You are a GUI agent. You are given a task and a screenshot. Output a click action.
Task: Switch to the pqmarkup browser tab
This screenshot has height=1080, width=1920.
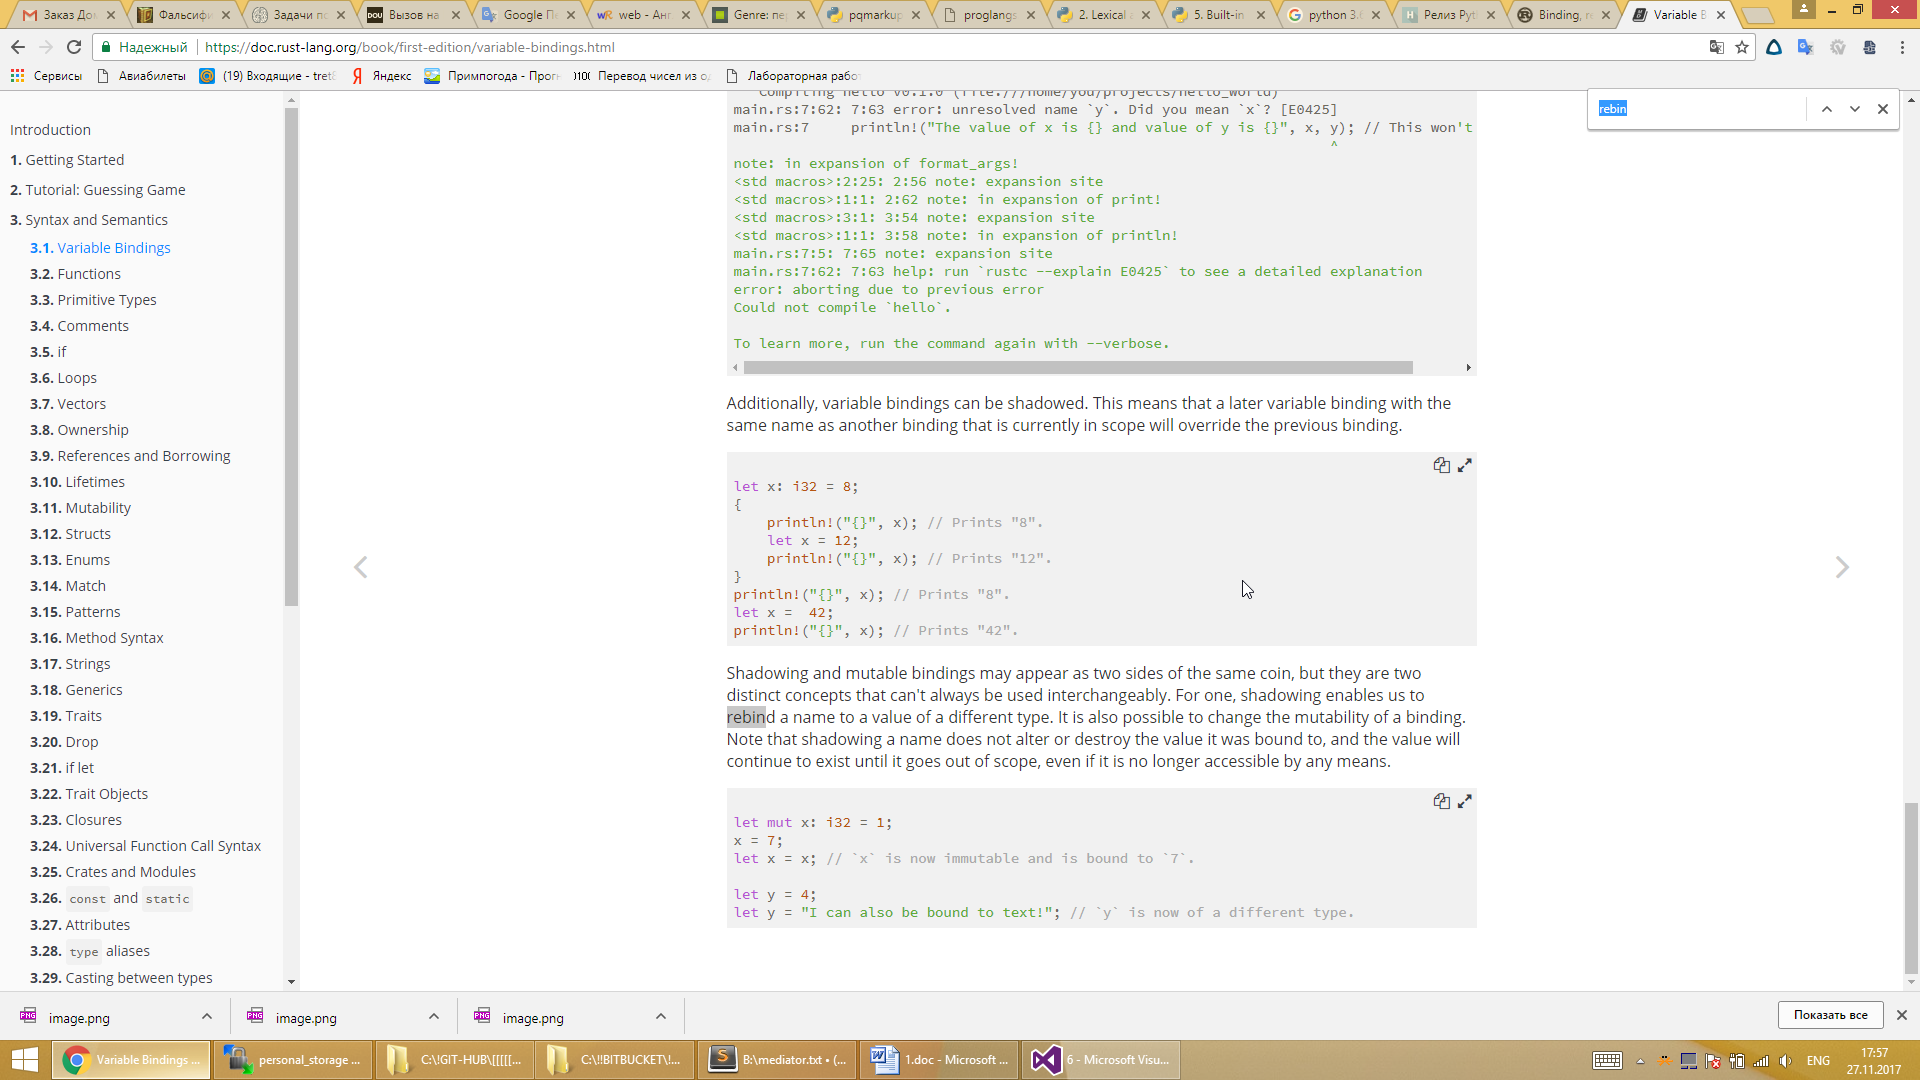pos(872,15)
